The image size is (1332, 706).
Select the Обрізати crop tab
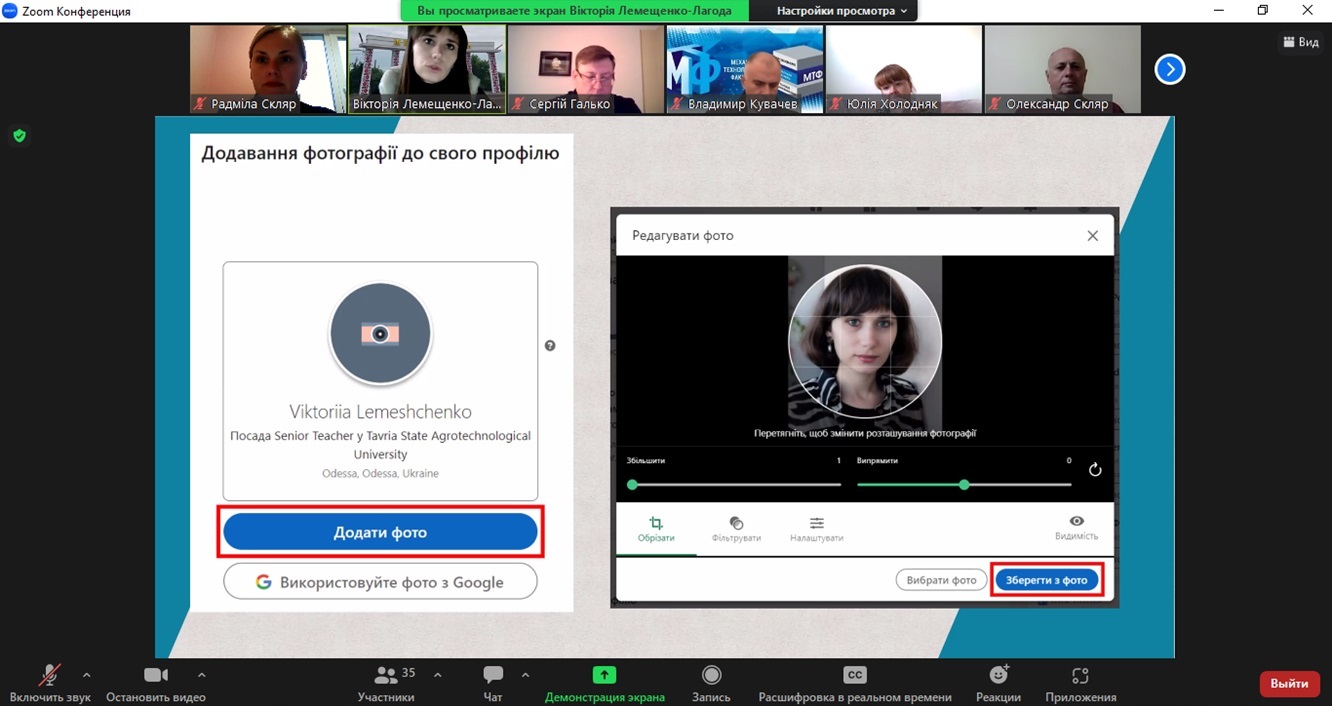656,529
